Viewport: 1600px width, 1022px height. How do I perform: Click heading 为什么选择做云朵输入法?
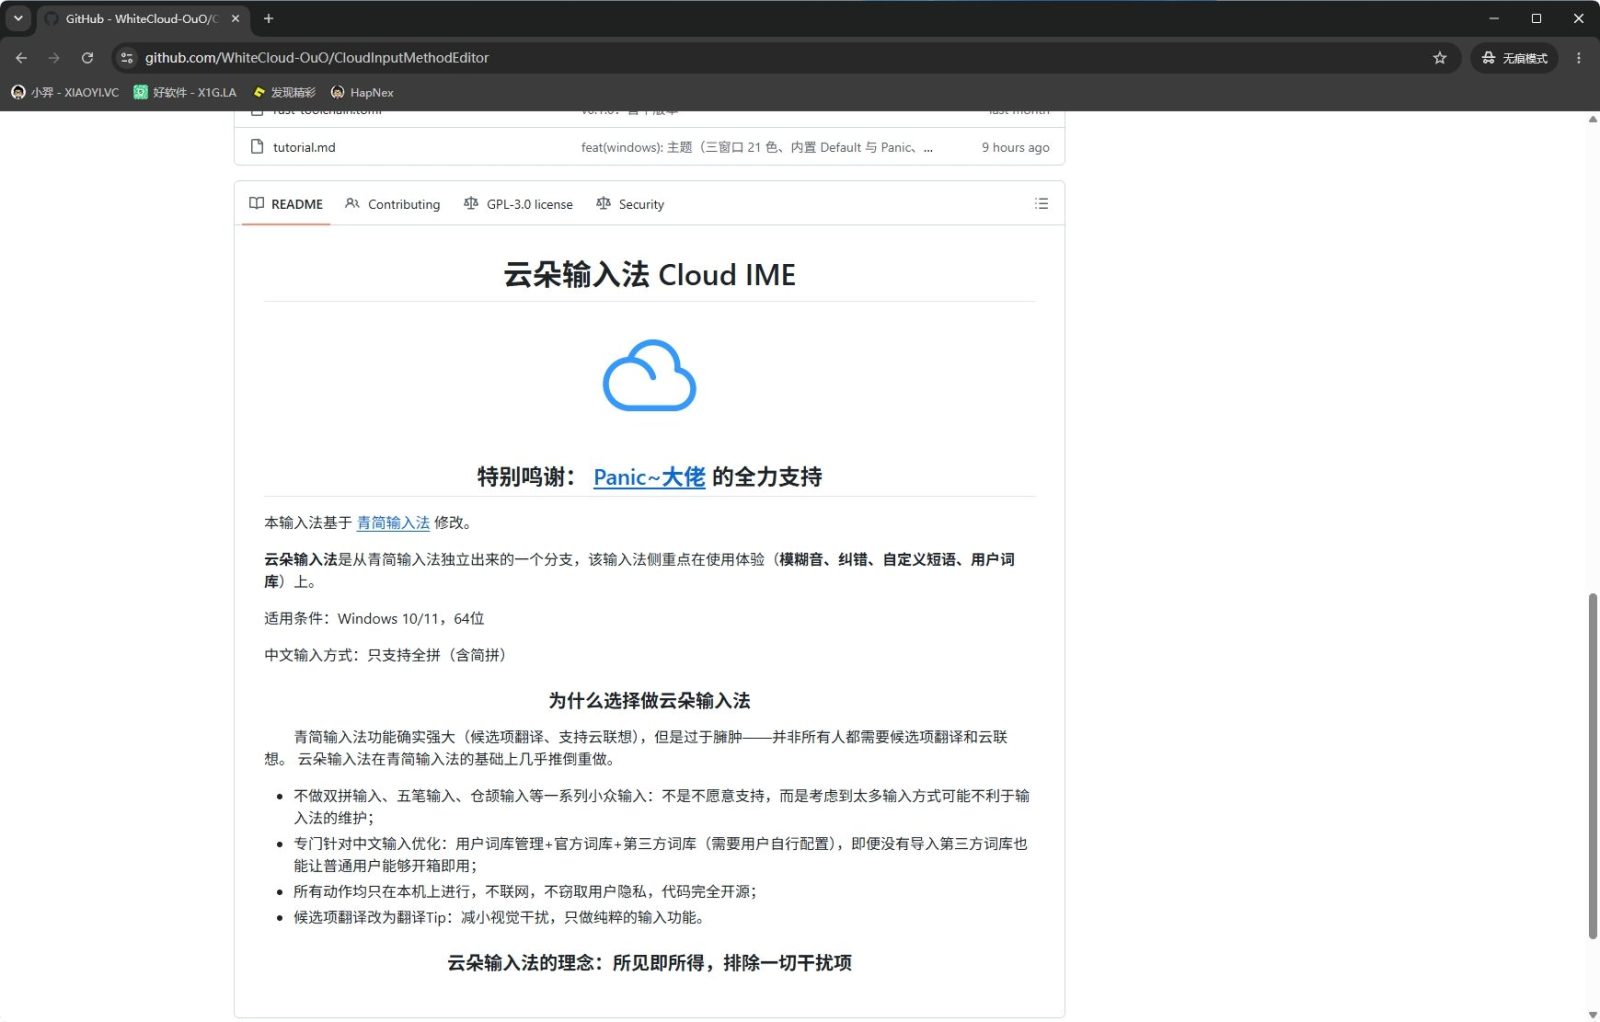(649, 701)
